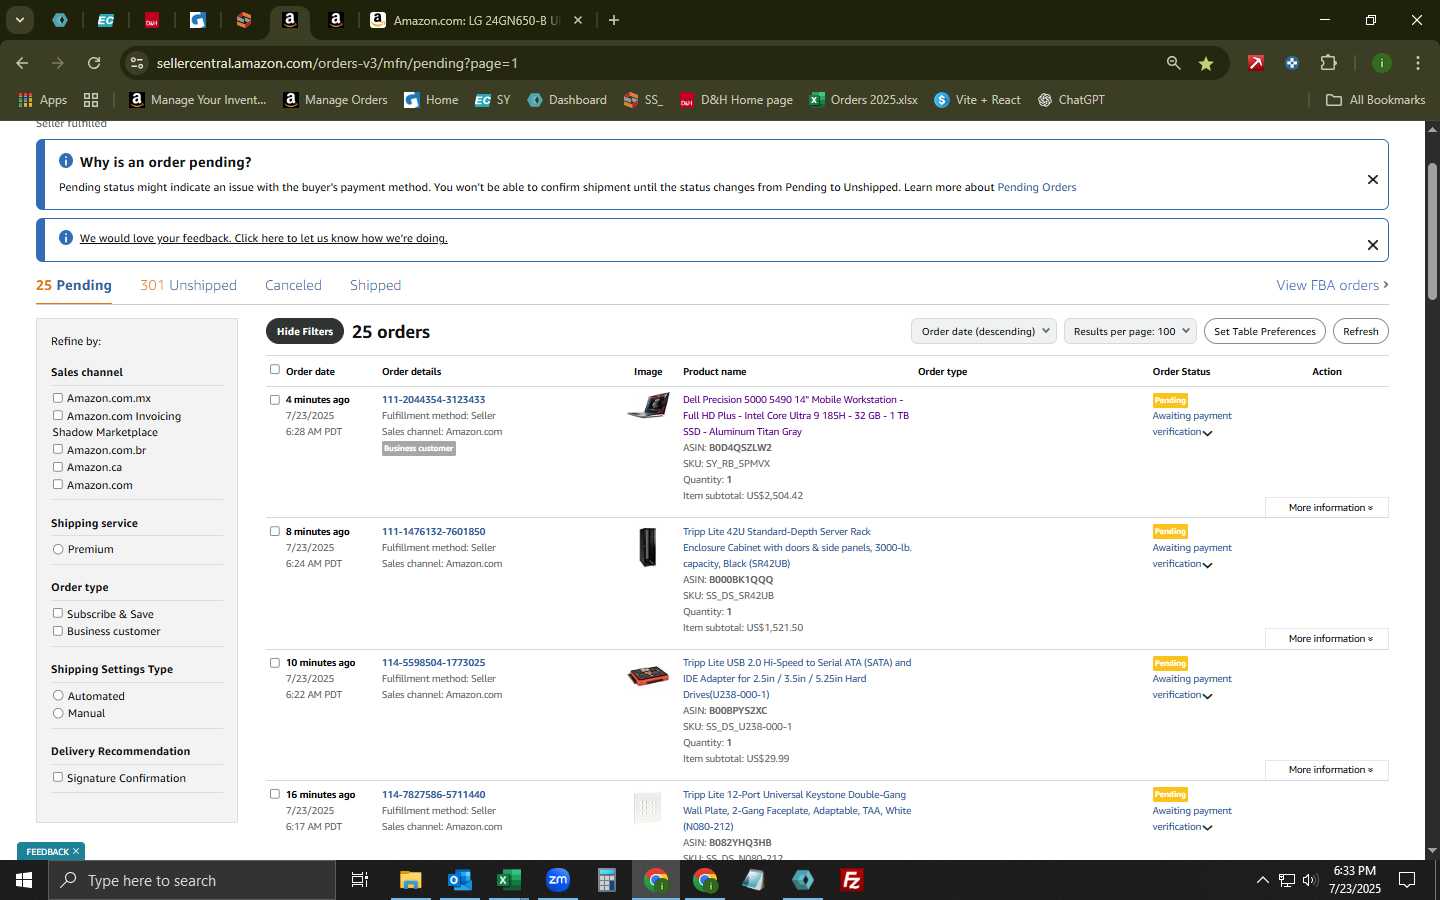
Task: Check the Business customer order type
Action: point(58,631)
